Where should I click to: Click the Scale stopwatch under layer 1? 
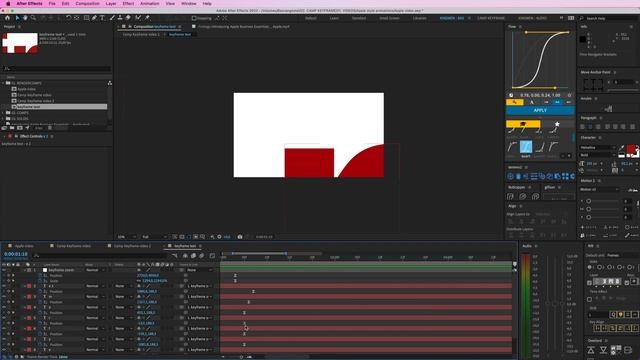tap(40, 281)
